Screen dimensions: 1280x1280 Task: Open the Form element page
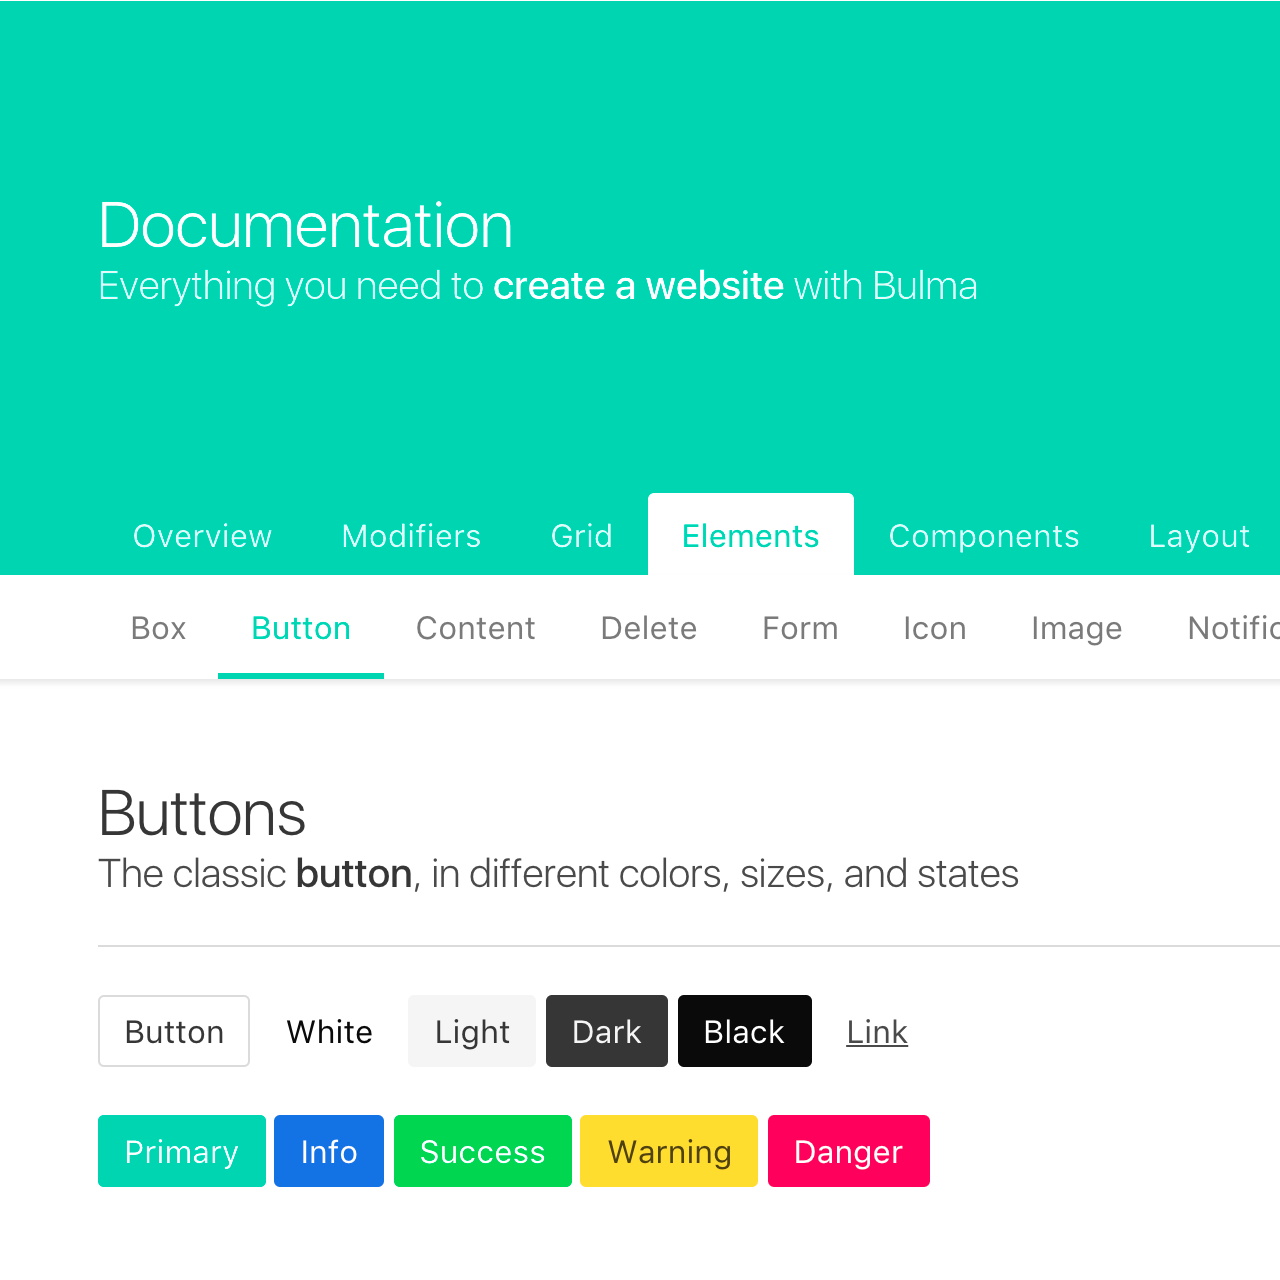pos(800,628)
